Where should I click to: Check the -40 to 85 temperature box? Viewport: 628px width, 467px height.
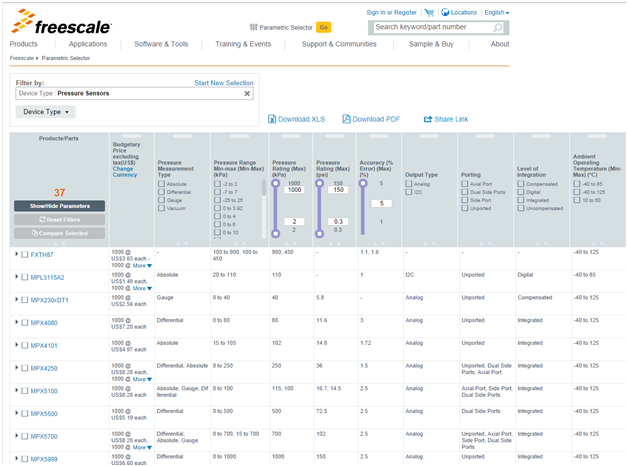click(577, 184)
